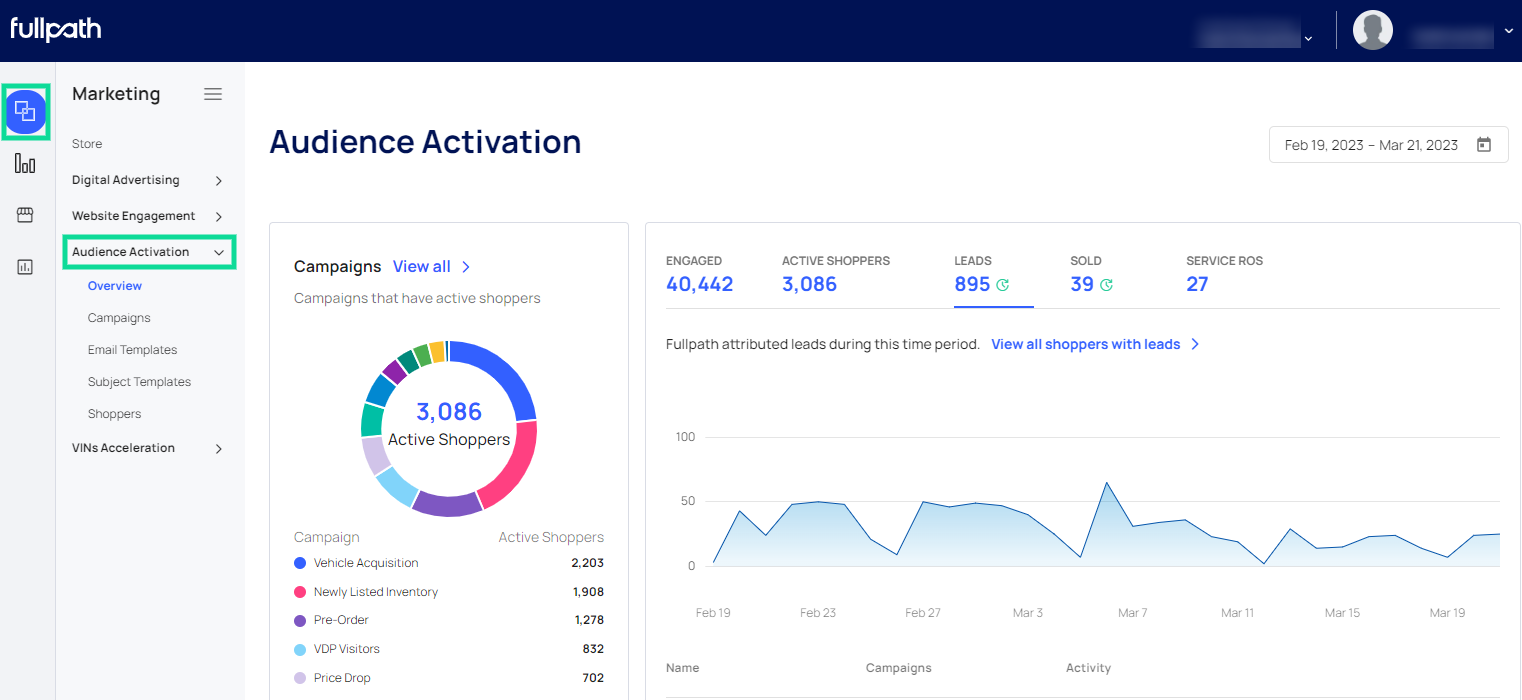The width and height of the screenshot is (1522, 700).
Task: Open the Email Templates sidebar item
Action: (x=132, y=350)
